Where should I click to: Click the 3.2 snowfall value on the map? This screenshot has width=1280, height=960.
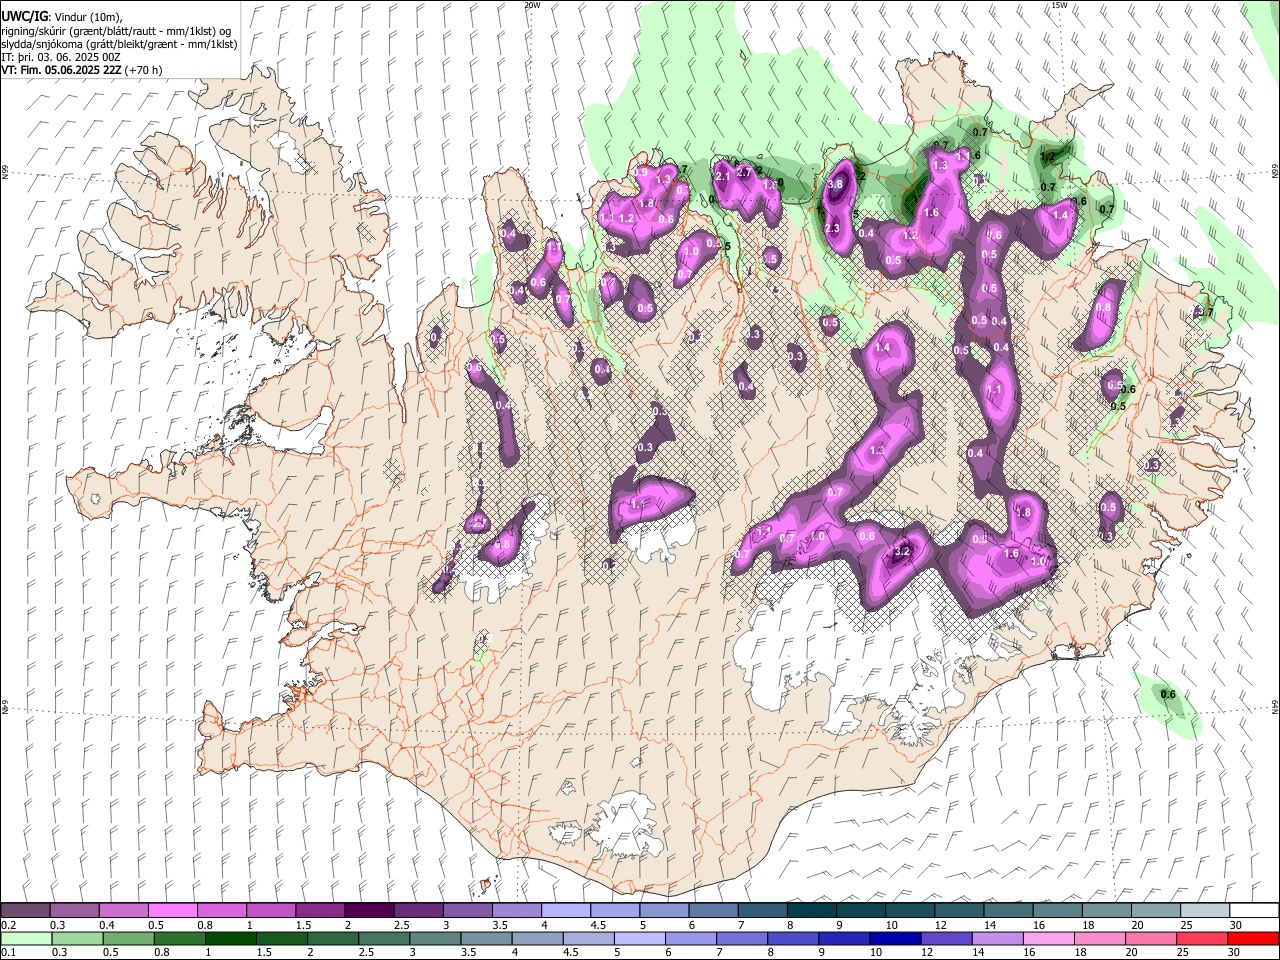(901, 551)
